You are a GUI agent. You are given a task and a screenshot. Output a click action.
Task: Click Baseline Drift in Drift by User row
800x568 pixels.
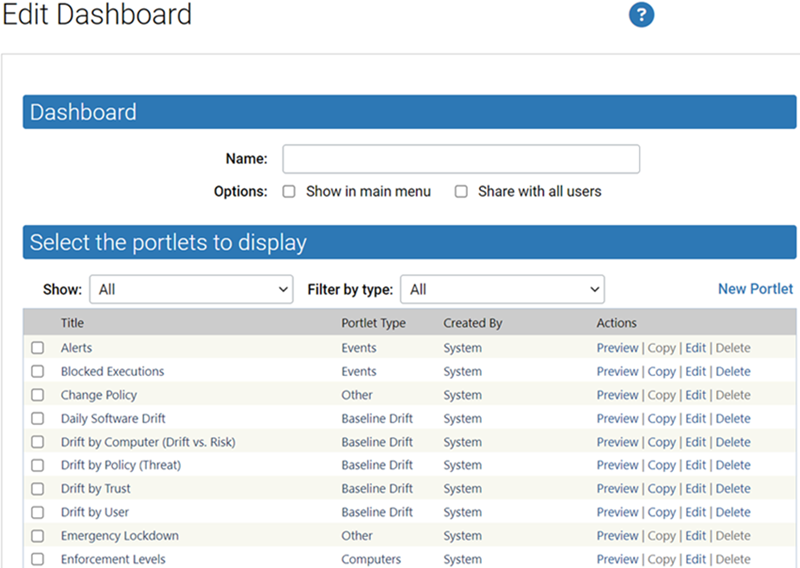pos(377,512)
